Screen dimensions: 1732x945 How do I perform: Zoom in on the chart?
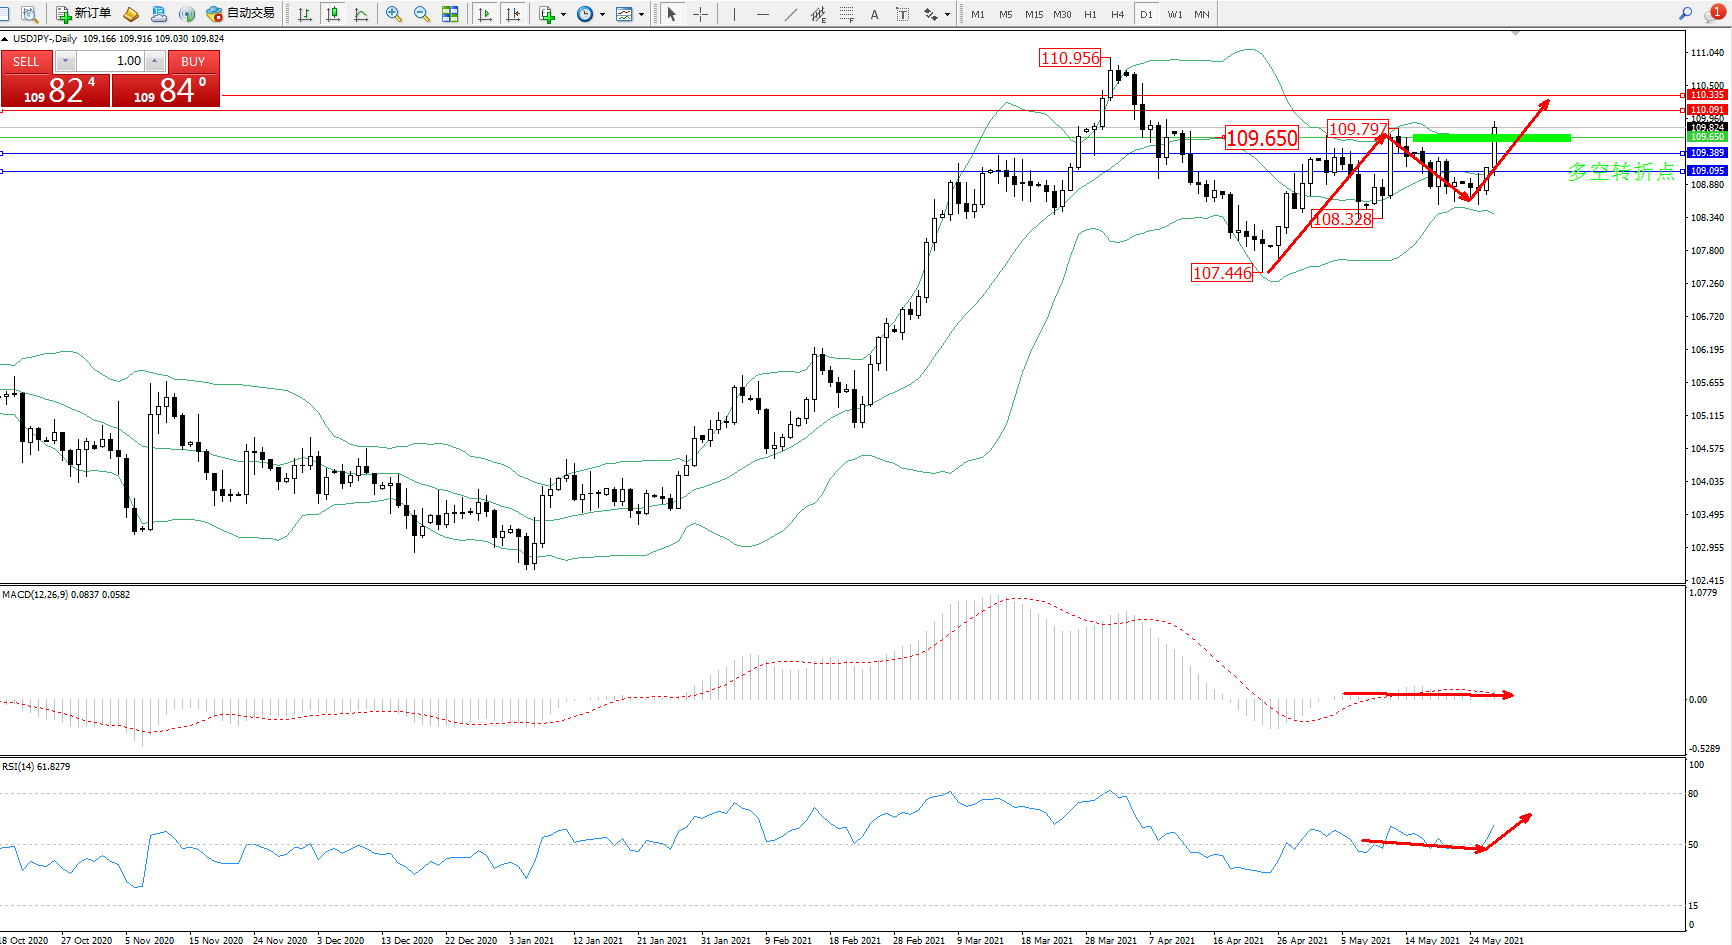[x=394, y=14]
